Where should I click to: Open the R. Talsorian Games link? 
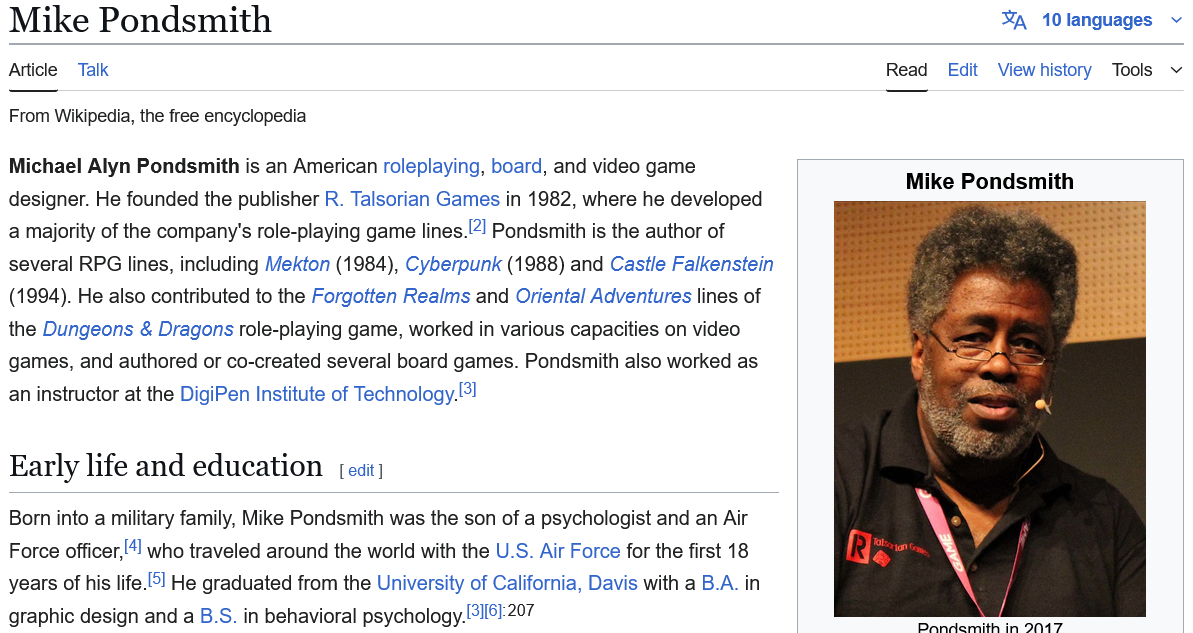412,199
